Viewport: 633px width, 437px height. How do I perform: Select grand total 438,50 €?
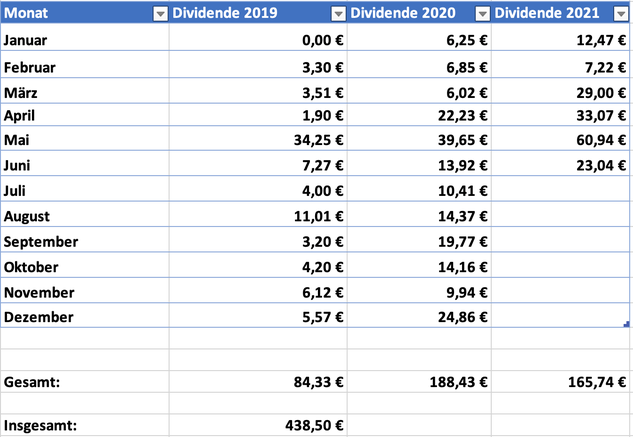pyautogui.click(x=258, y=425)
